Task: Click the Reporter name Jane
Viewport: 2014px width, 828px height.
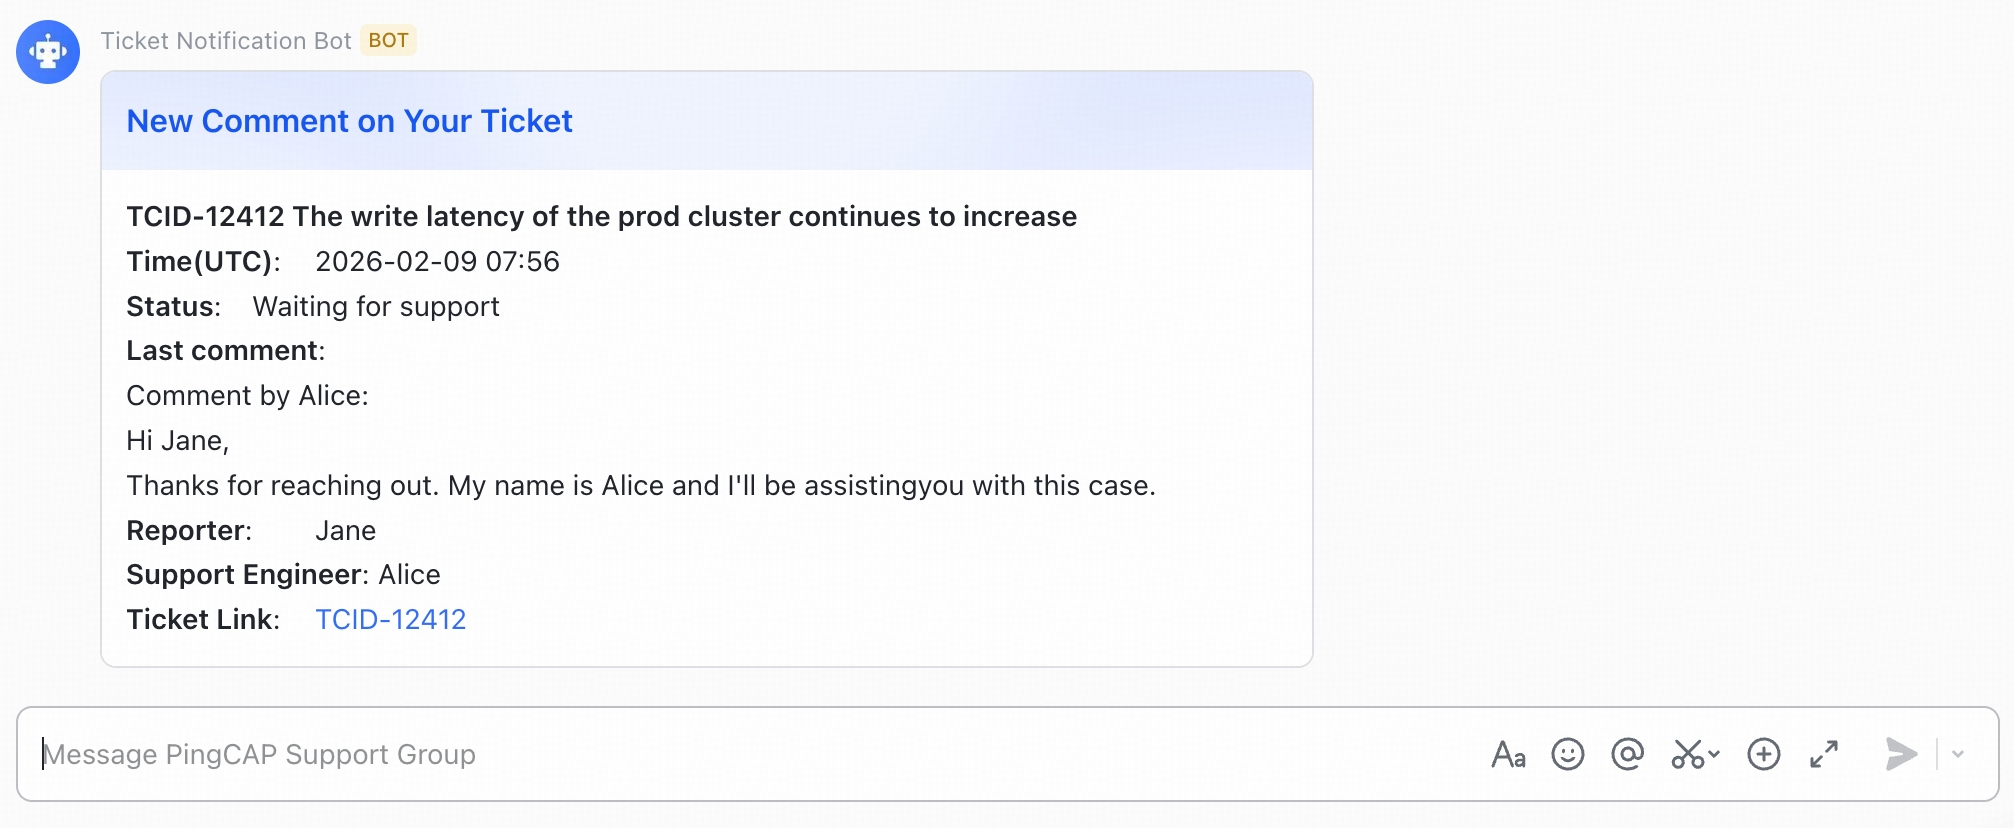Action: (x=345, y=531)
